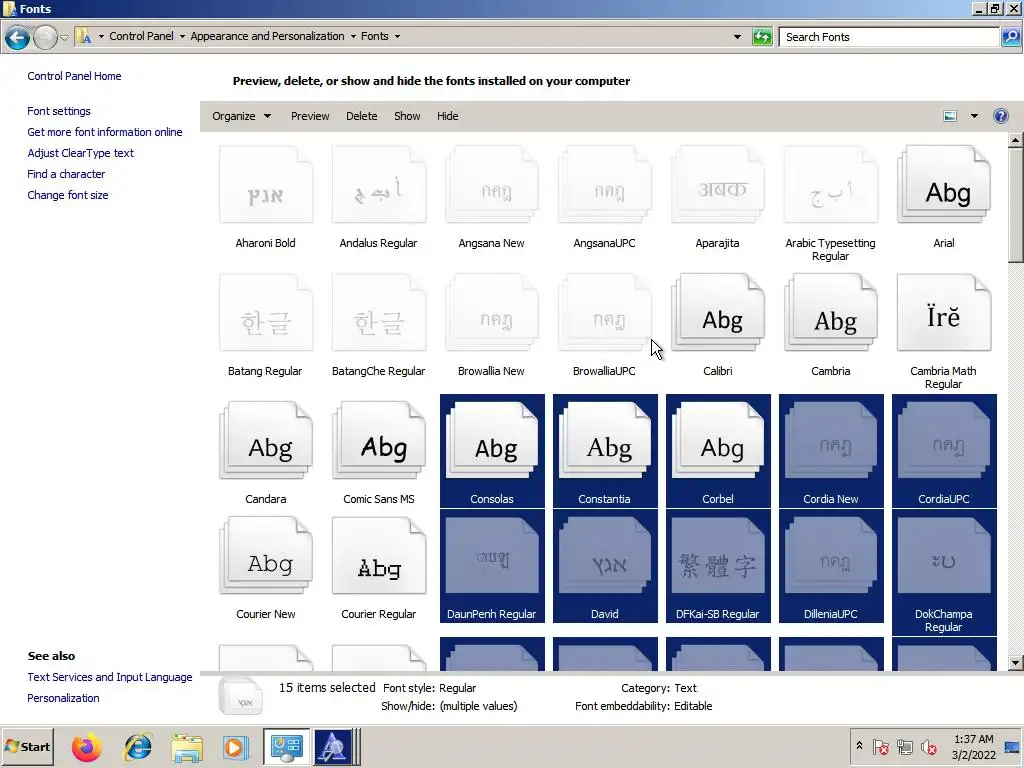The height and width of the screenshot is (768, 1024).
Task: Select the Aharoni Bold font icon
Action: 266,185
